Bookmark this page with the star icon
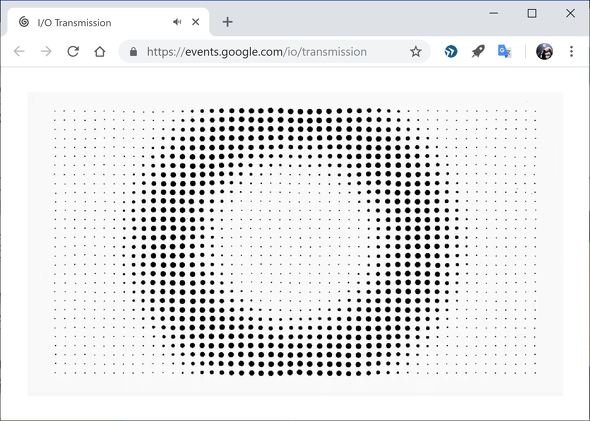 pyautogui.click(x=415, y=52)
